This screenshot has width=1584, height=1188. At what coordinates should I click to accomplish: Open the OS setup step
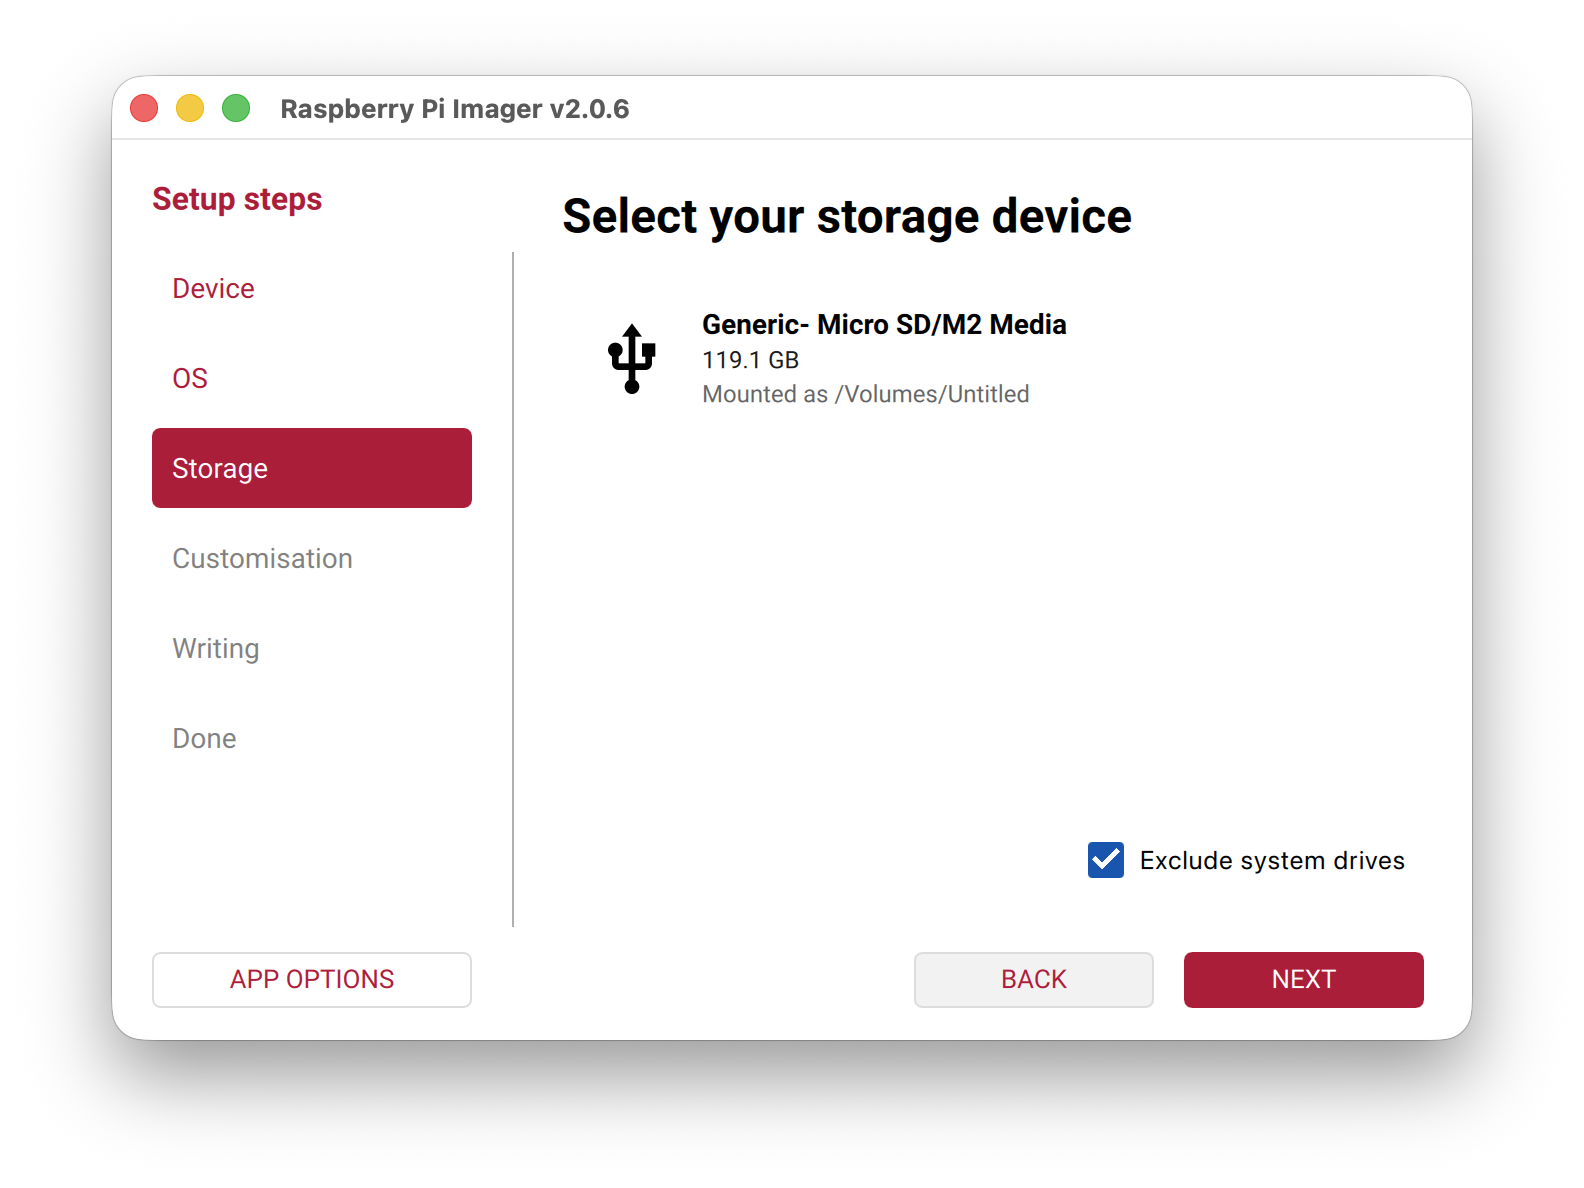pos(190,378)
